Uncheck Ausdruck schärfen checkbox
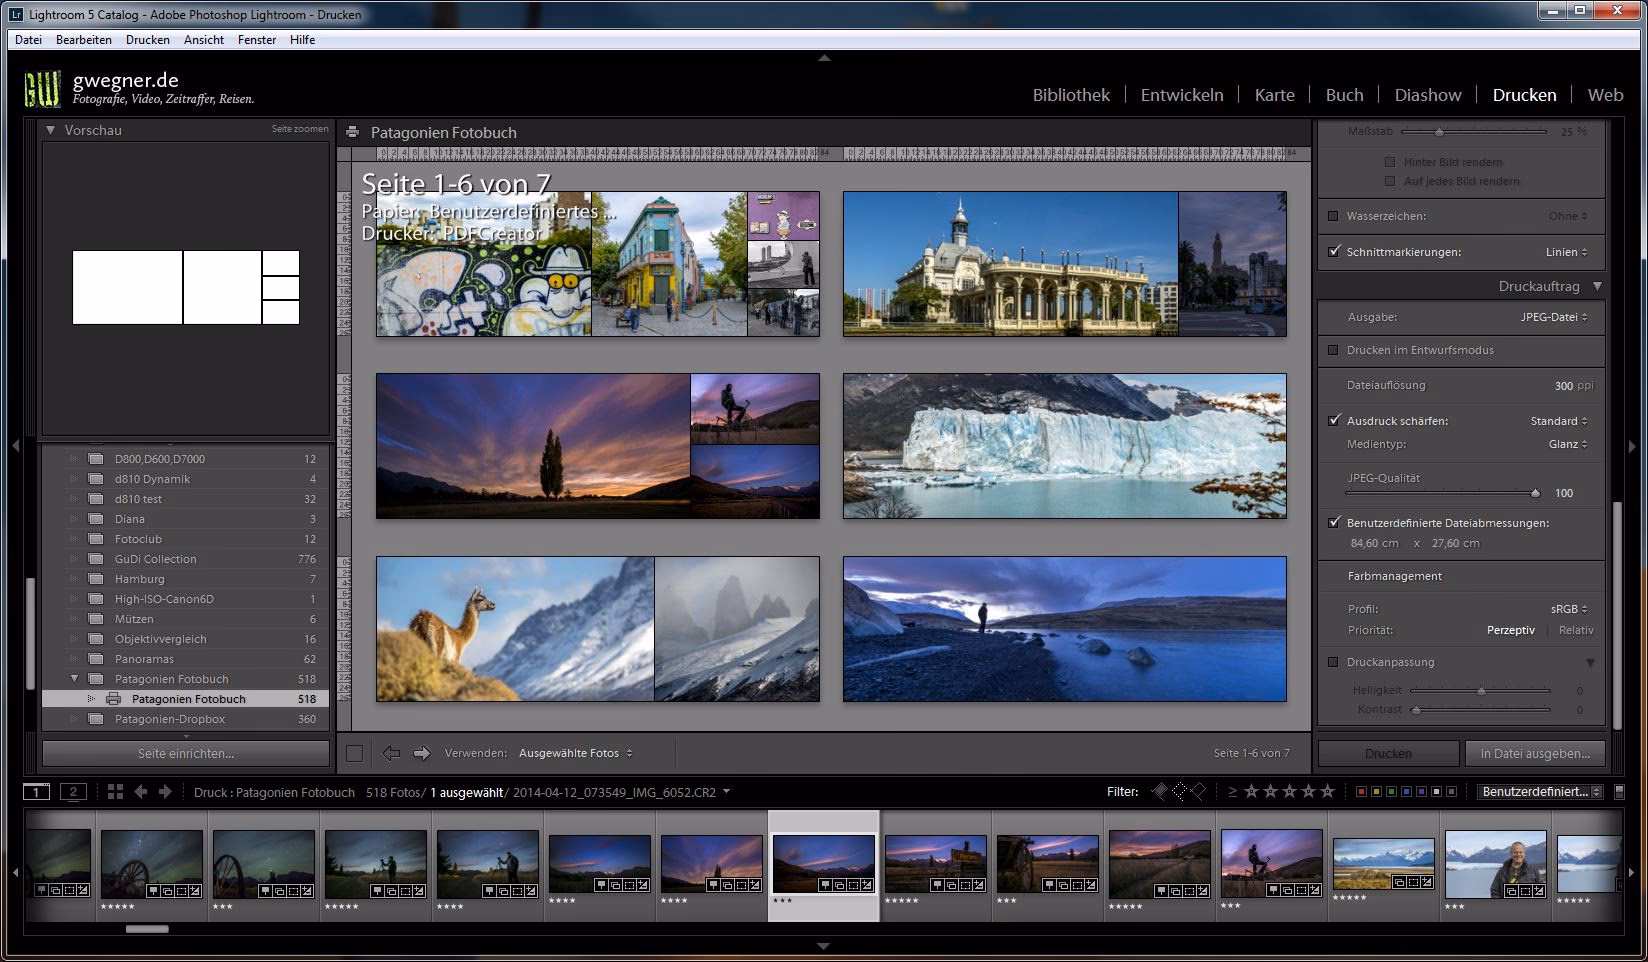The image size is (1648, 962). [x=1333, y=421]
